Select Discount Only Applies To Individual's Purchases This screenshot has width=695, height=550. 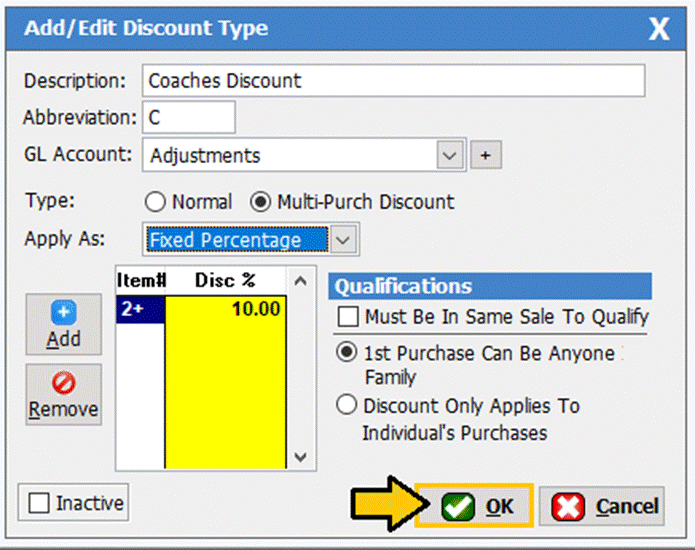348,406
